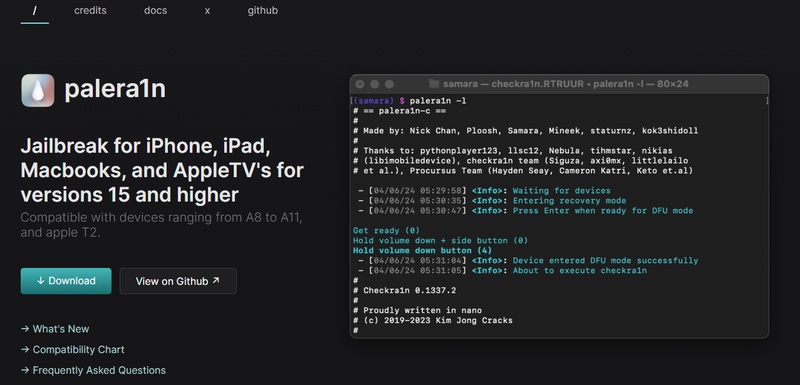Click the 'Compatible with devices ranging' subtitle

162,225
